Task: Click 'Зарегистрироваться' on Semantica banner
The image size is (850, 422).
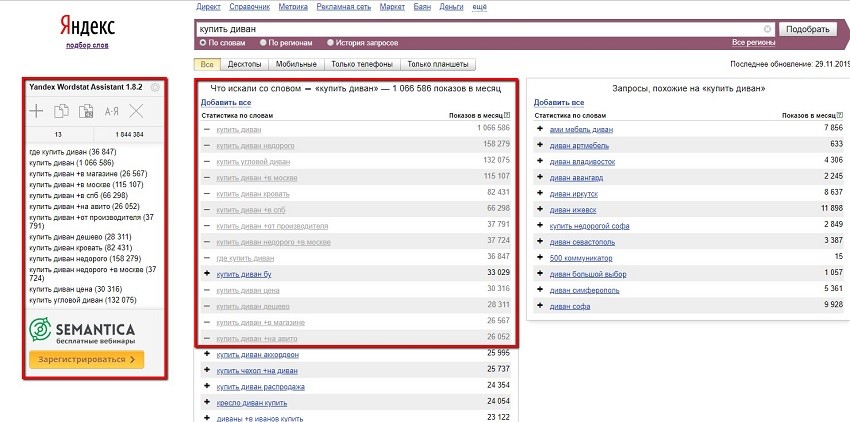Action: (x=87, y=360)
